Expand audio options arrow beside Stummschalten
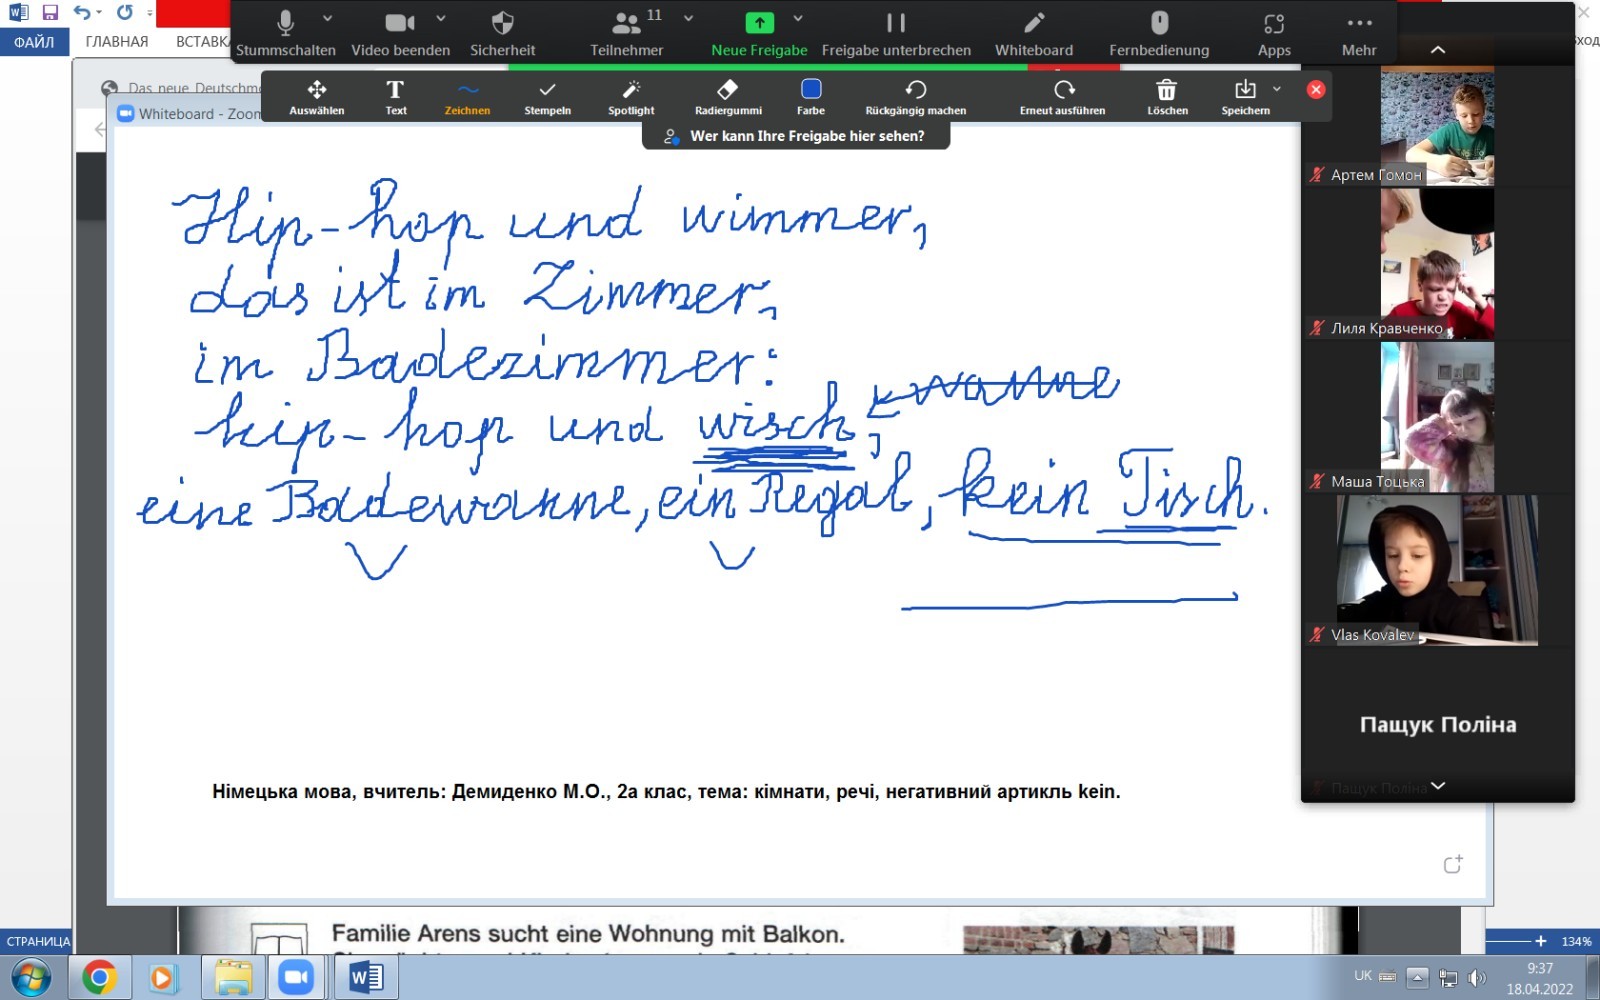Image resolution: width=1600 pixels, height=1000 pixels. pyautogui.click(x=327, y=19)
